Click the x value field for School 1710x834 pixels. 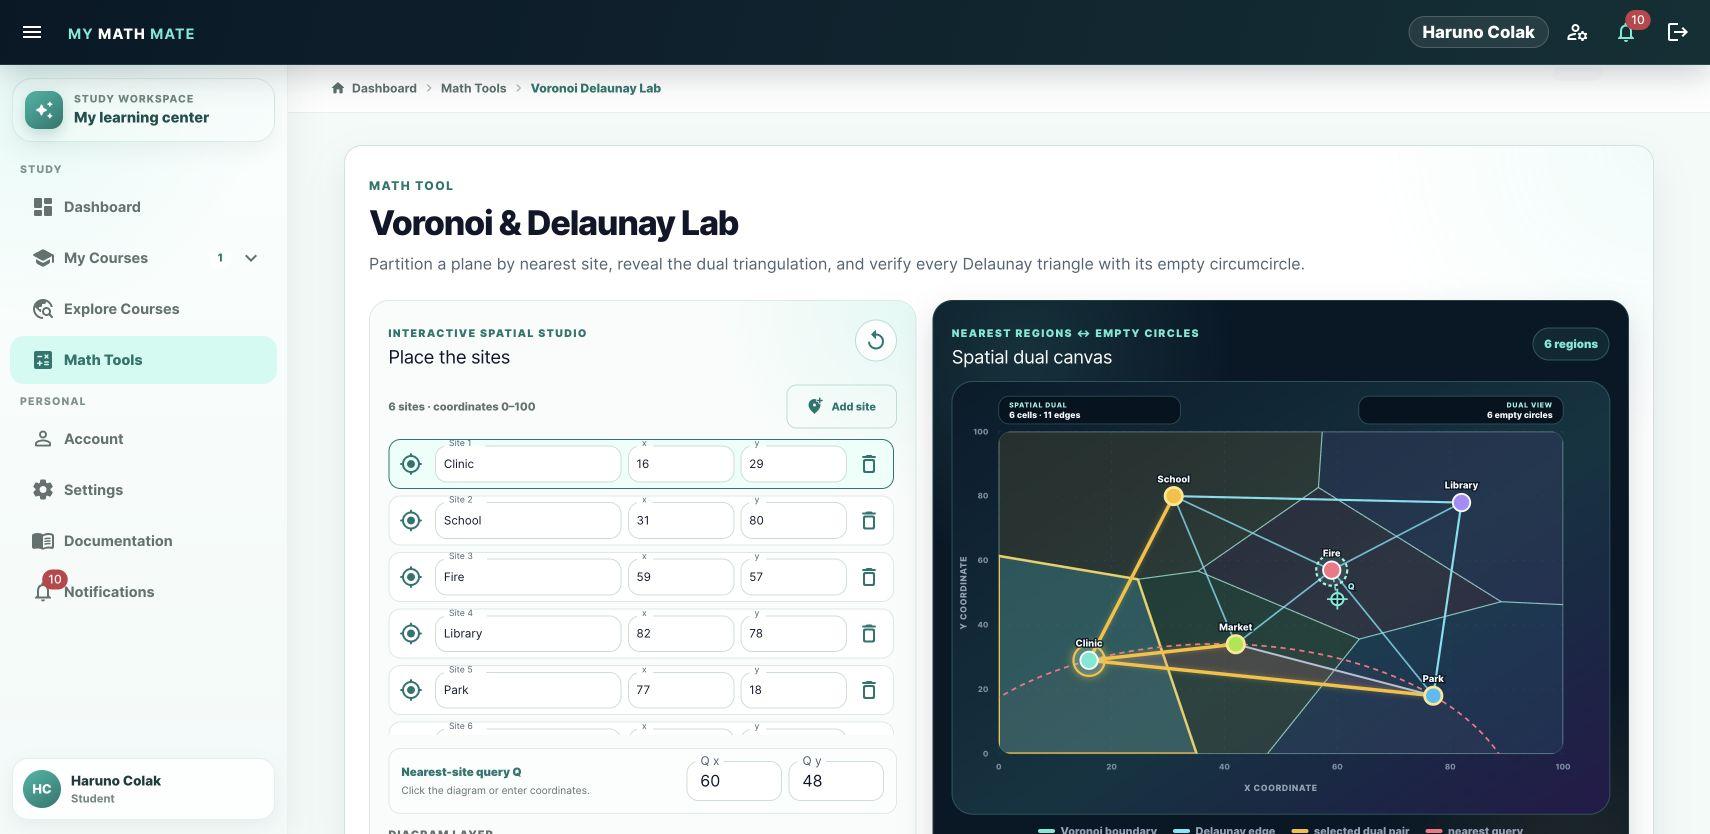click(x=681, y=521)
